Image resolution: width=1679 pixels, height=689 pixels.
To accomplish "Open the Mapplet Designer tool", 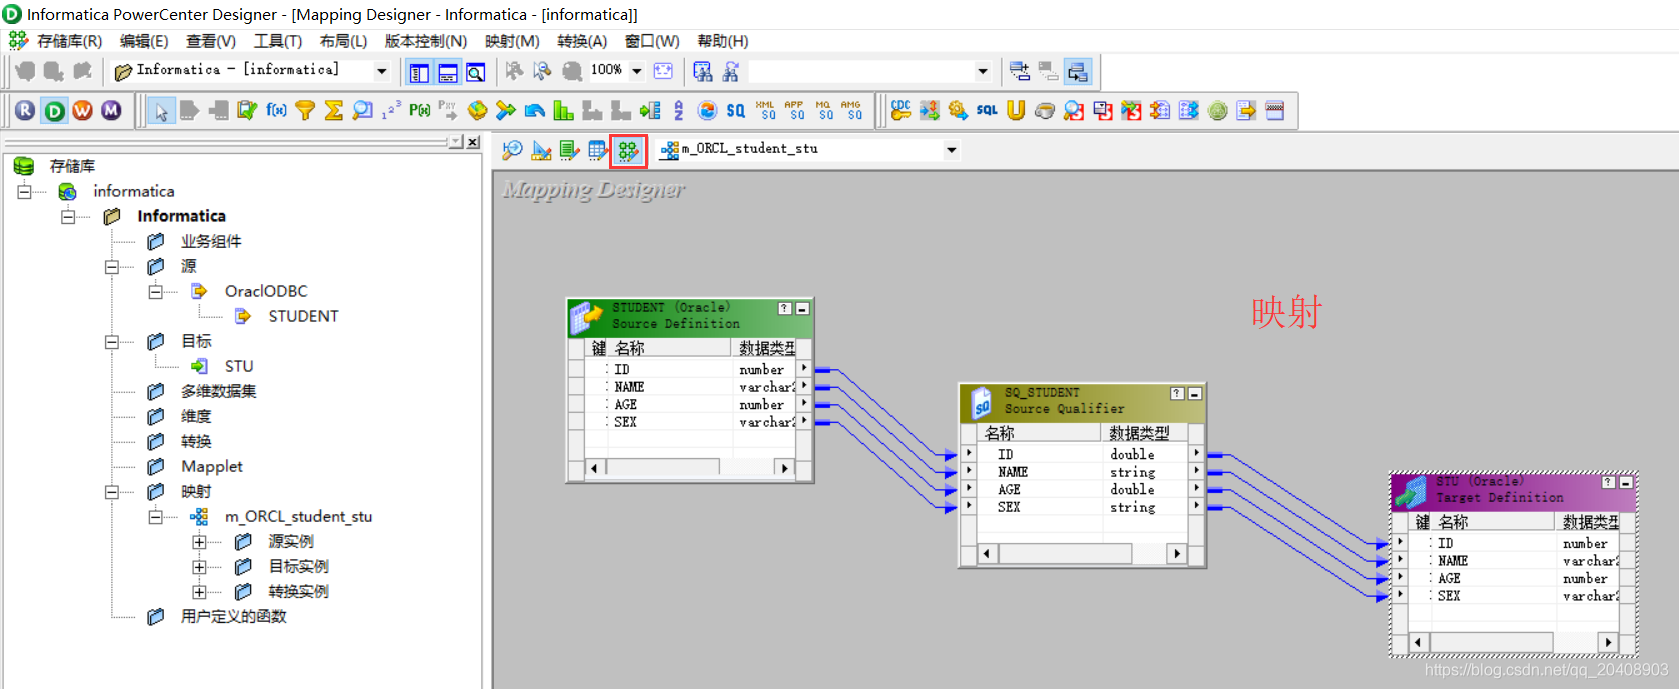I will coord(598,150).
